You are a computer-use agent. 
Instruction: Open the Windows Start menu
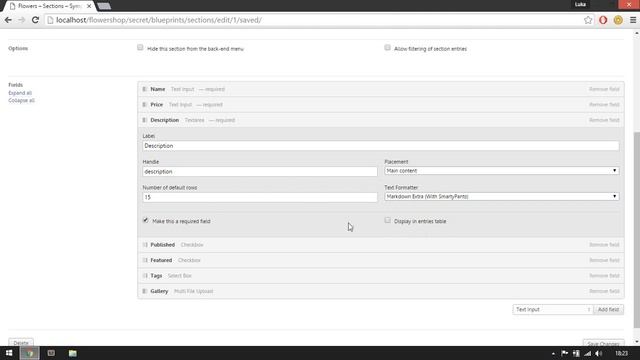point(9,353)
